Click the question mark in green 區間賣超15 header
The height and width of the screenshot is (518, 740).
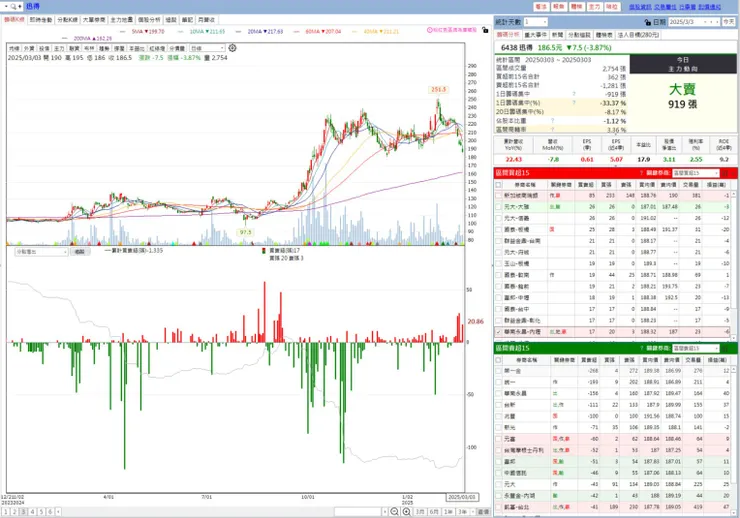pos(641,348)
